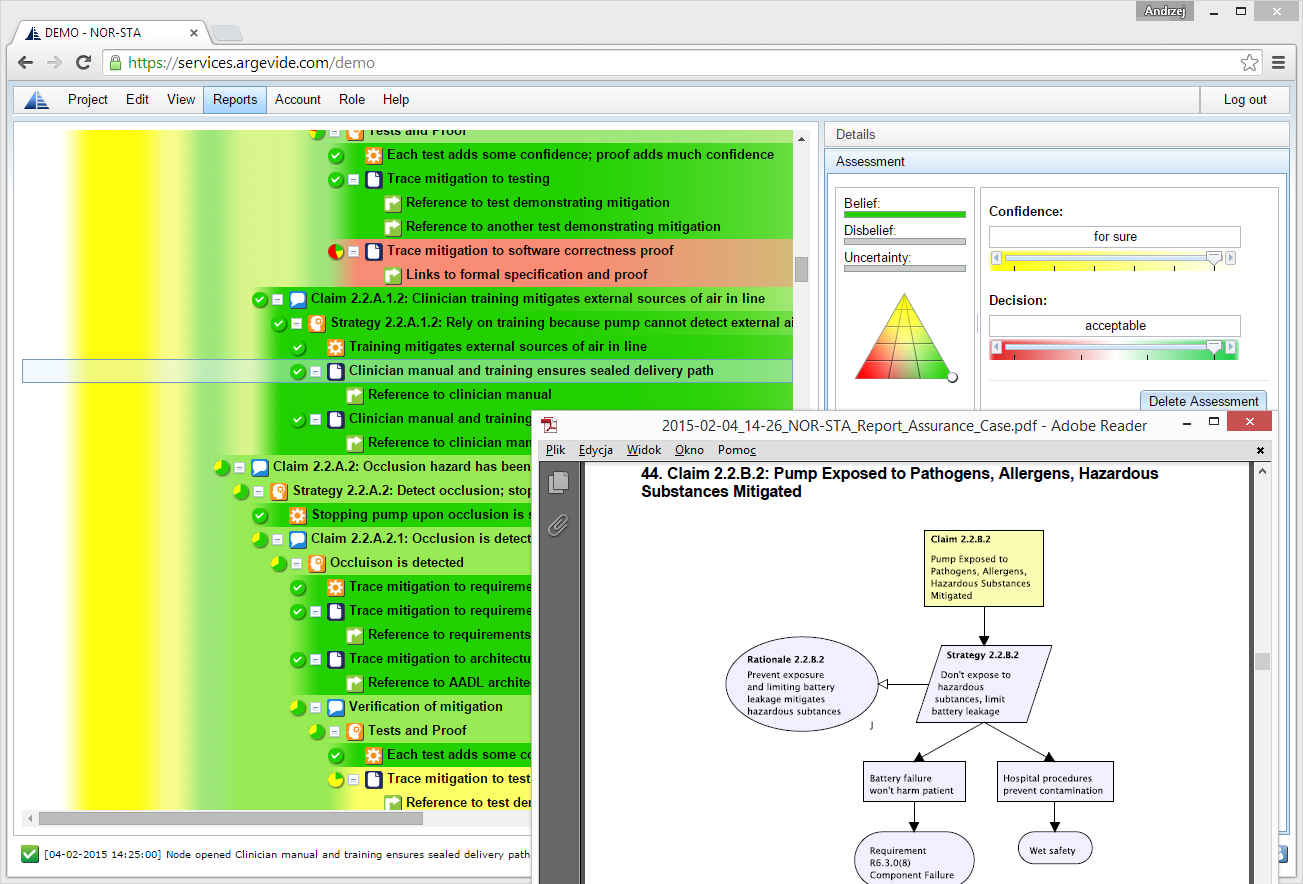
Task: Click speech-bubble icon of Claim 2.2.A.2.1
Action: [x=298, y=539]
